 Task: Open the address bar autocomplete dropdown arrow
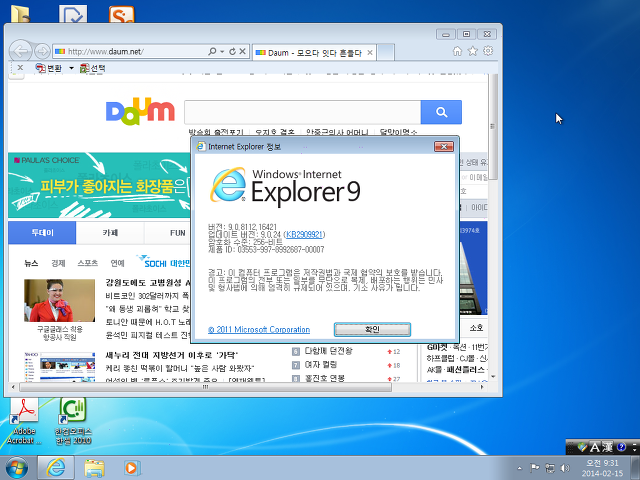tap(222, 51)
